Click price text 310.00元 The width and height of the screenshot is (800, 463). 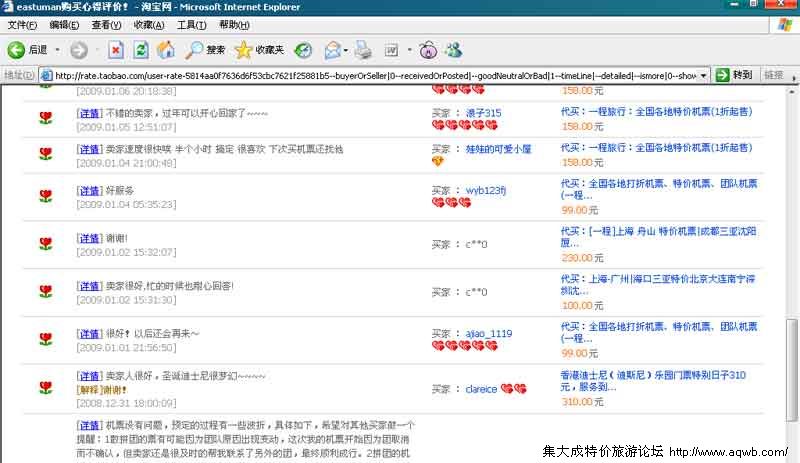[582, 402]
